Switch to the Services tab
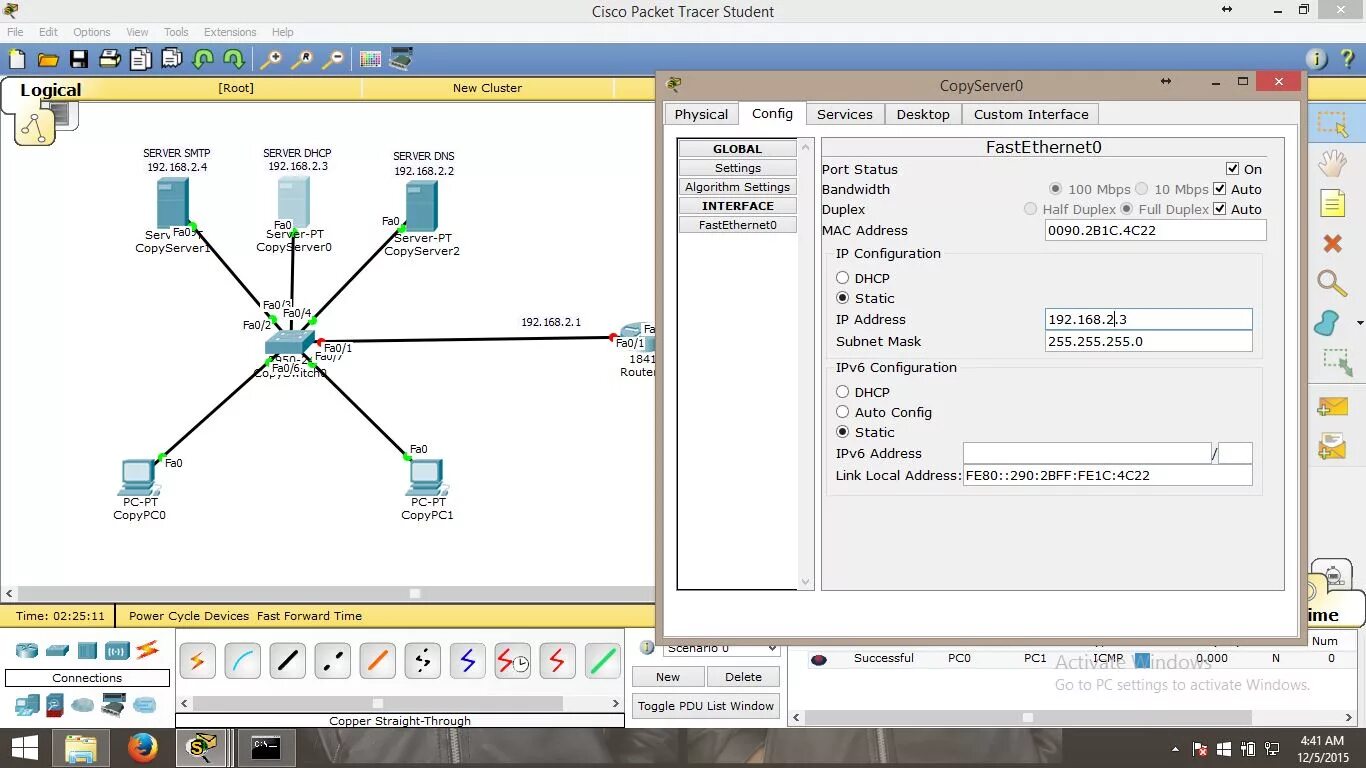Screen dimensions: 1366x768 click(x=844, y=114)
